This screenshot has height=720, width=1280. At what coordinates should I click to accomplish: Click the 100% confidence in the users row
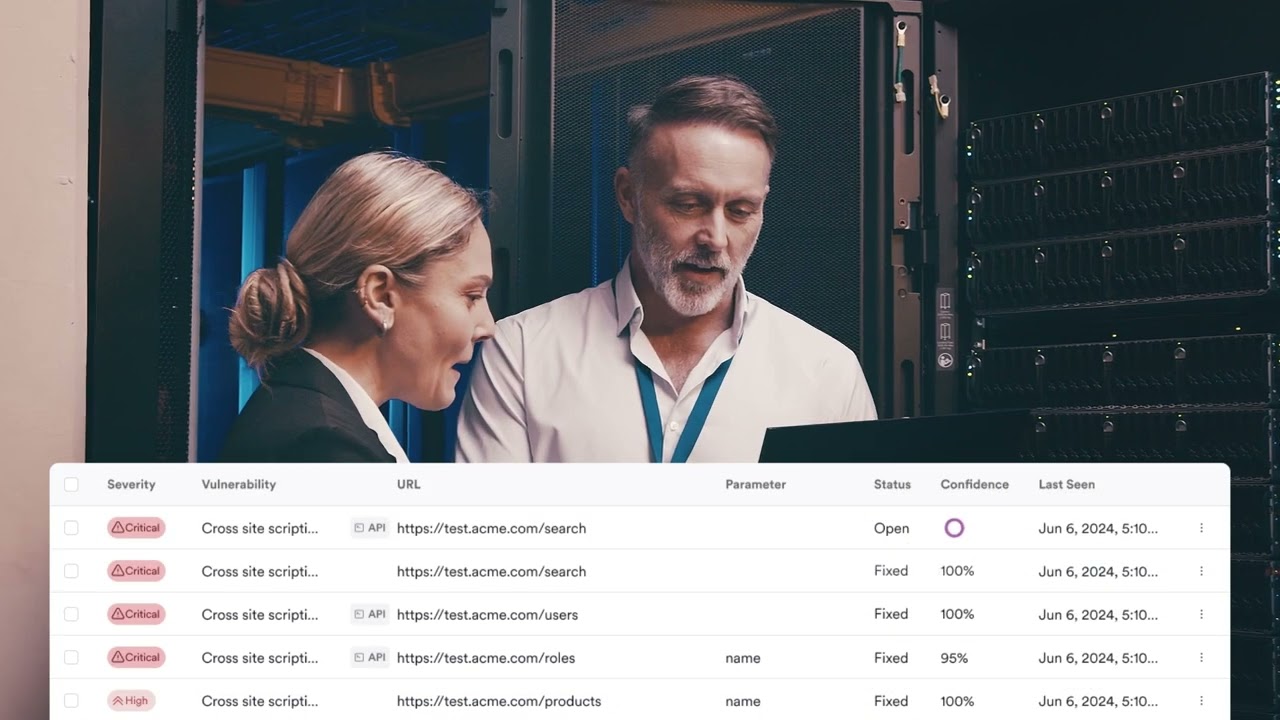tap(957, 614)
